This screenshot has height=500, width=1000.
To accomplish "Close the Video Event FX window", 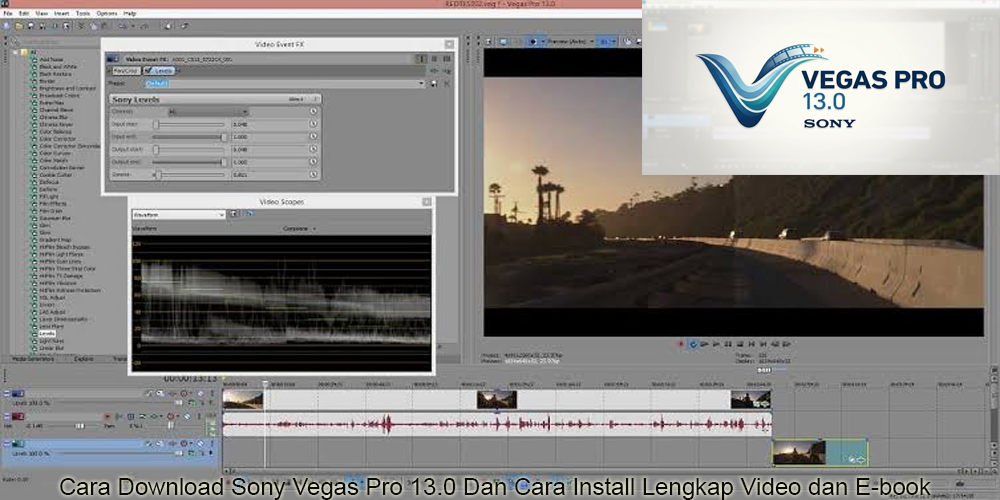I will click(450, 44).
